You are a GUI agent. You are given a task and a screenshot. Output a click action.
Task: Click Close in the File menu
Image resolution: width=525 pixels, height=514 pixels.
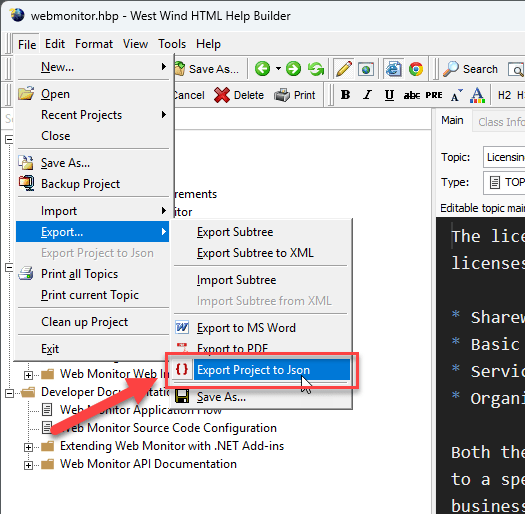click(x=92, y=136)
